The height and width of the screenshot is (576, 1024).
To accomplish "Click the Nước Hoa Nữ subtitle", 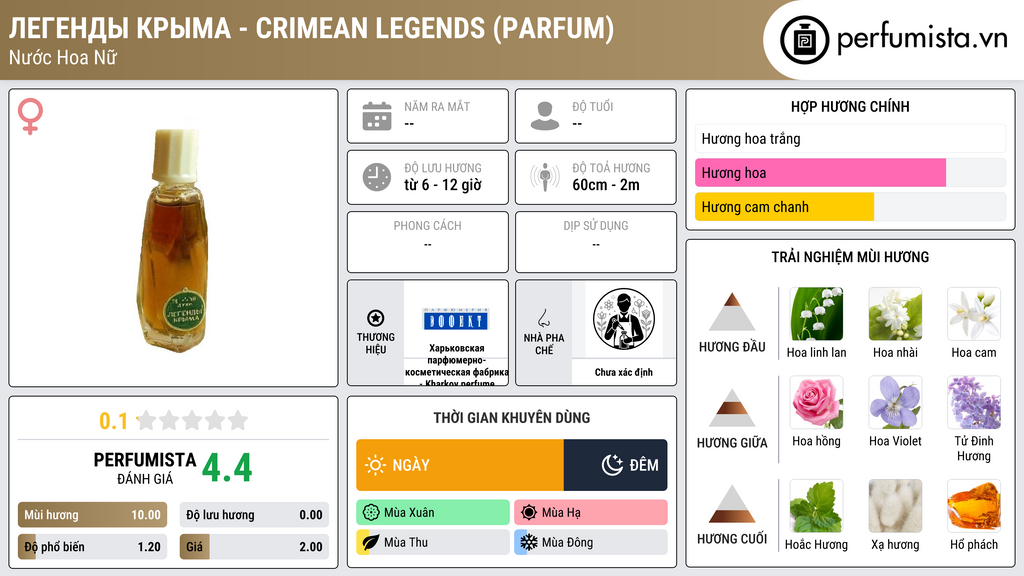I will (x=63, y=57).
